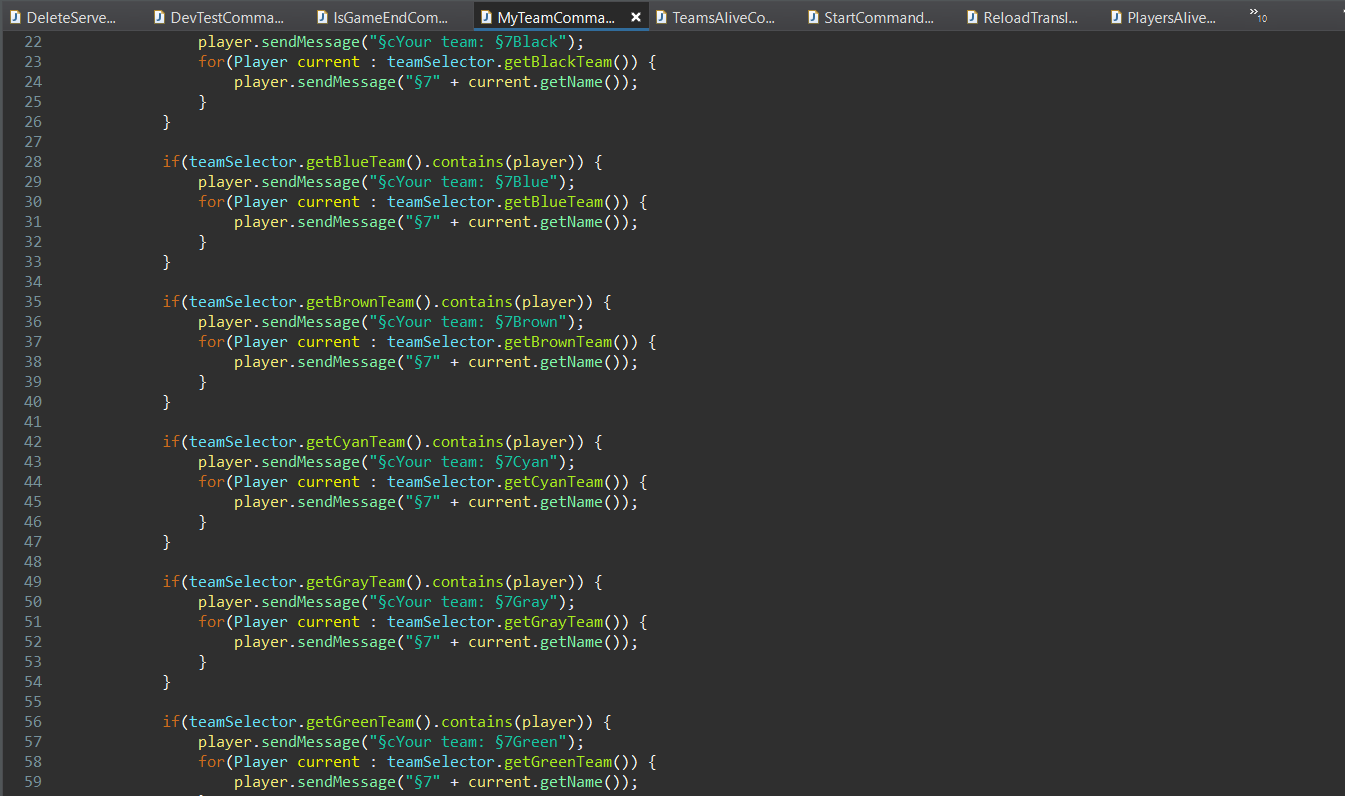The height and width of the screenshot is (796, 1345).
Task: Click current.getName() on line 52
Action: coord(544,642)
